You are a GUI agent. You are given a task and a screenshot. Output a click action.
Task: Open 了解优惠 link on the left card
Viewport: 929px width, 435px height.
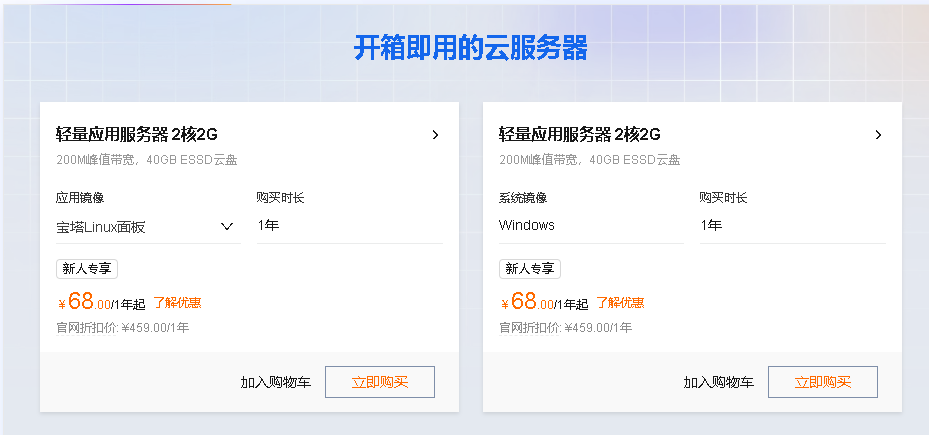tap(177, 302)
